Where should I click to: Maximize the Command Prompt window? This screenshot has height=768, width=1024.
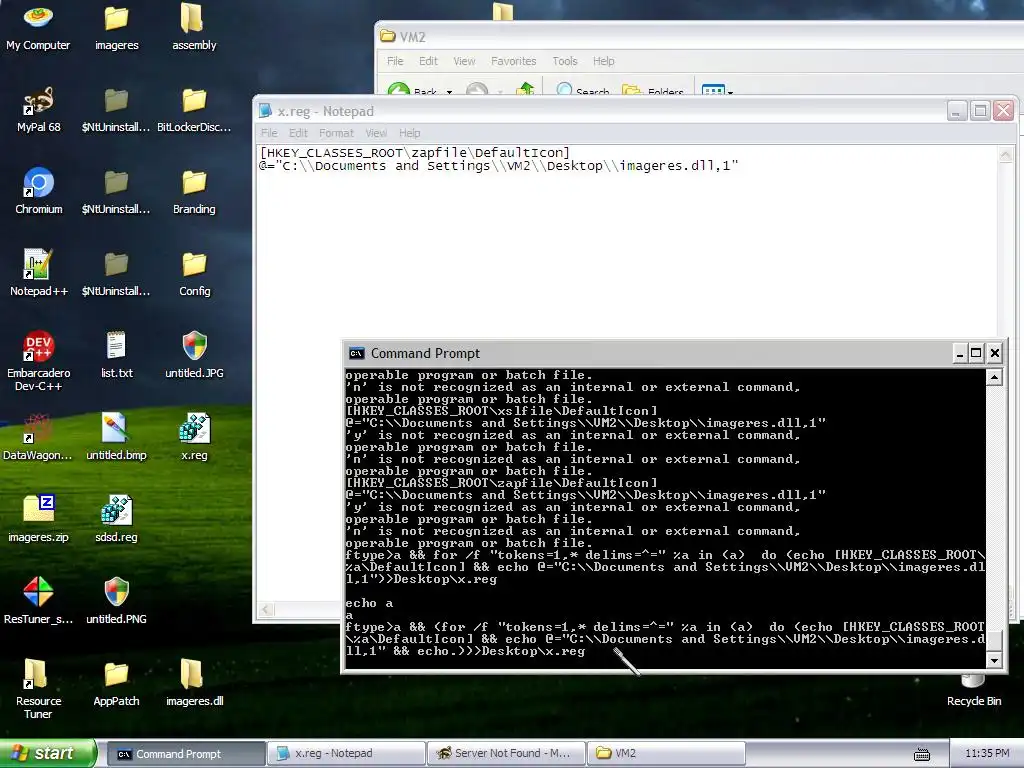tap(976, 353)
